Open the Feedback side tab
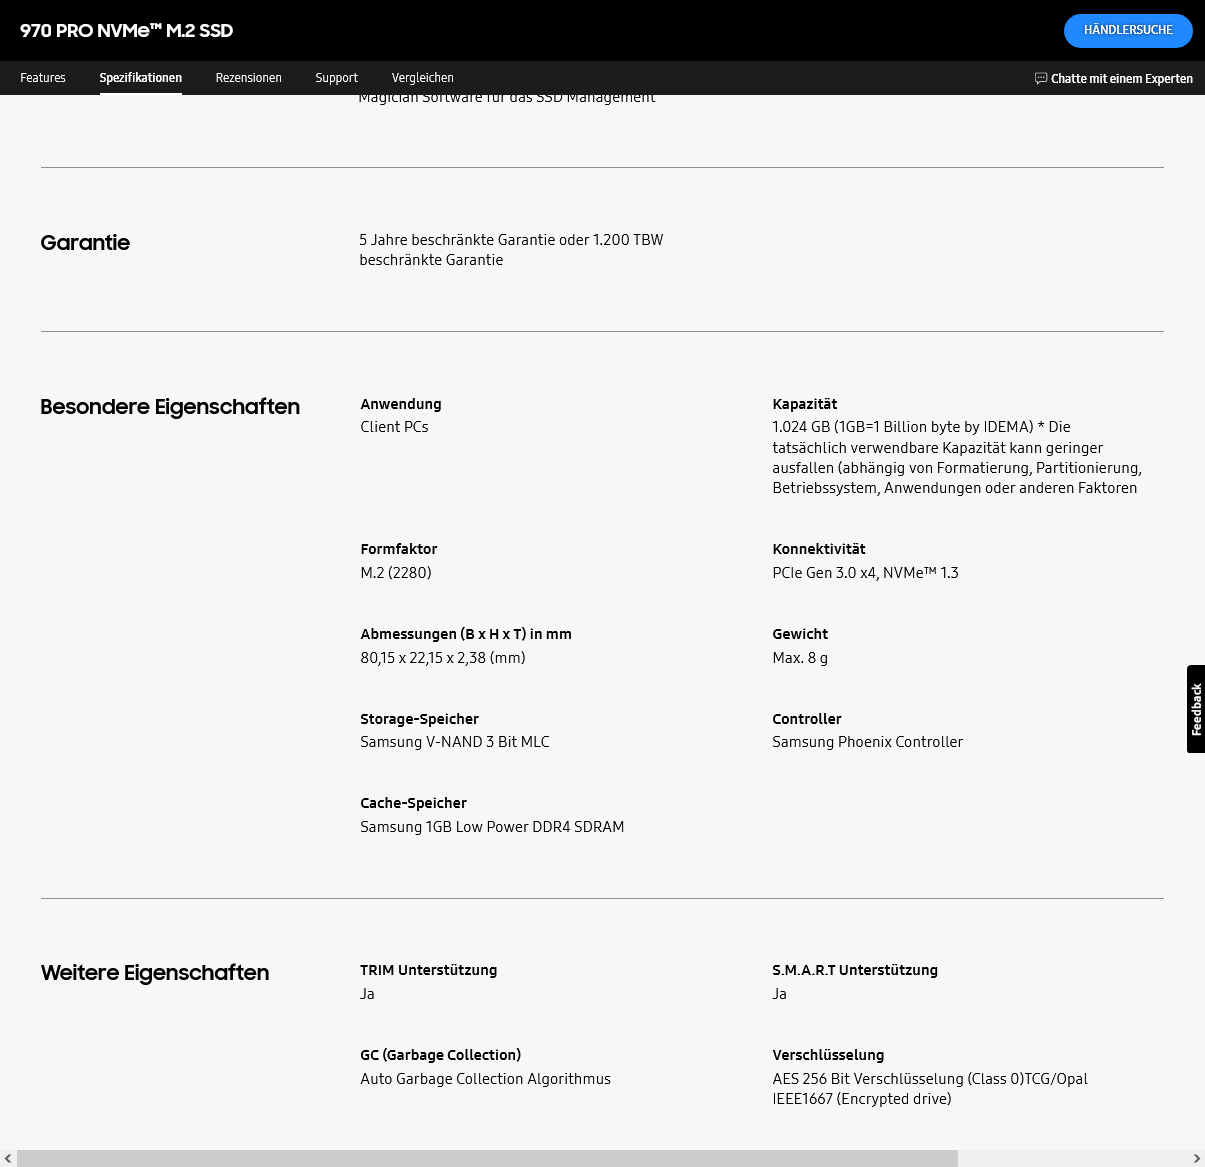The width and height of the screenshot is (1205, 1167). click(x=1196, y=709)
